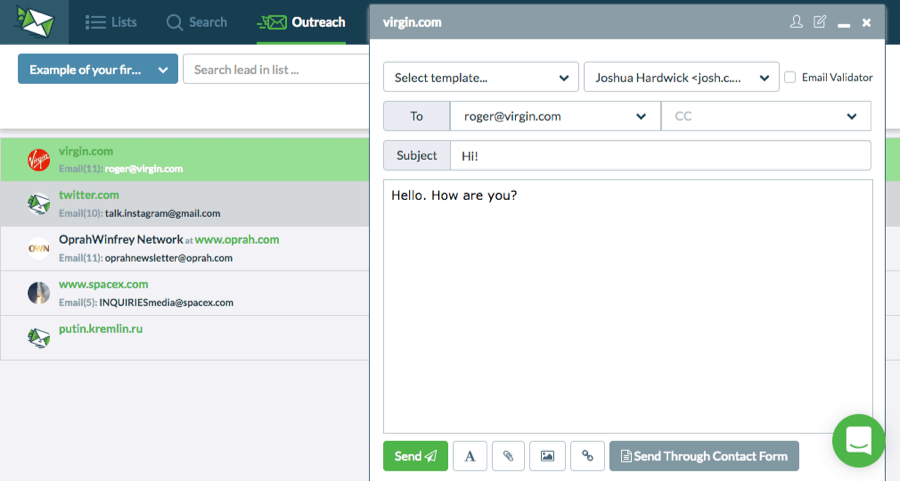Open the 'Select template...' dropdown

click(x=480, y=77)
